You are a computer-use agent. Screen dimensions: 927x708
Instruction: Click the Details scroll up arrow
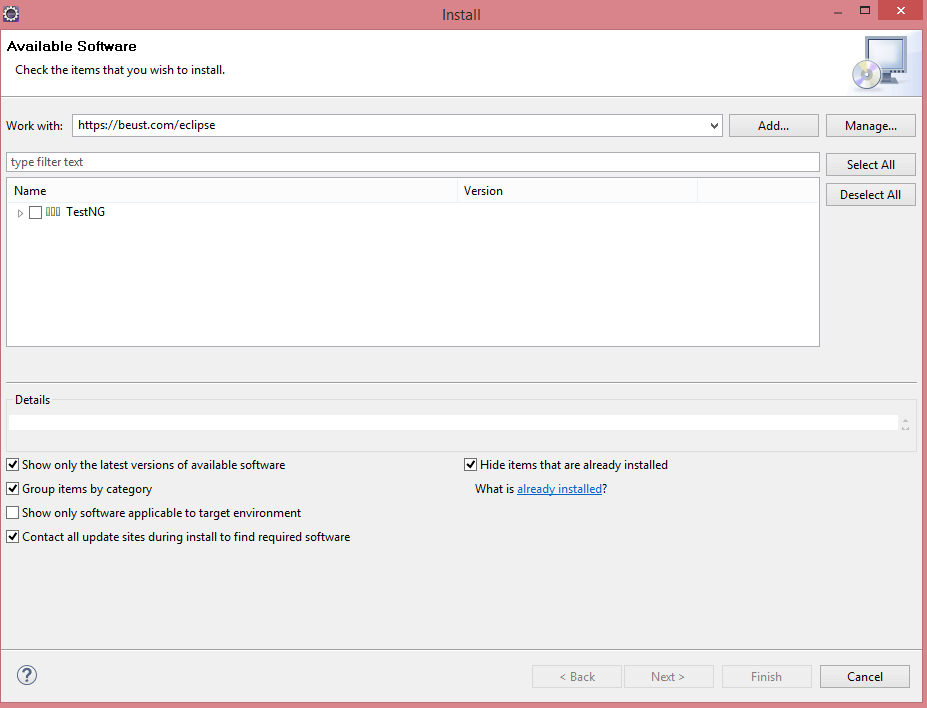tap(905, 420)
